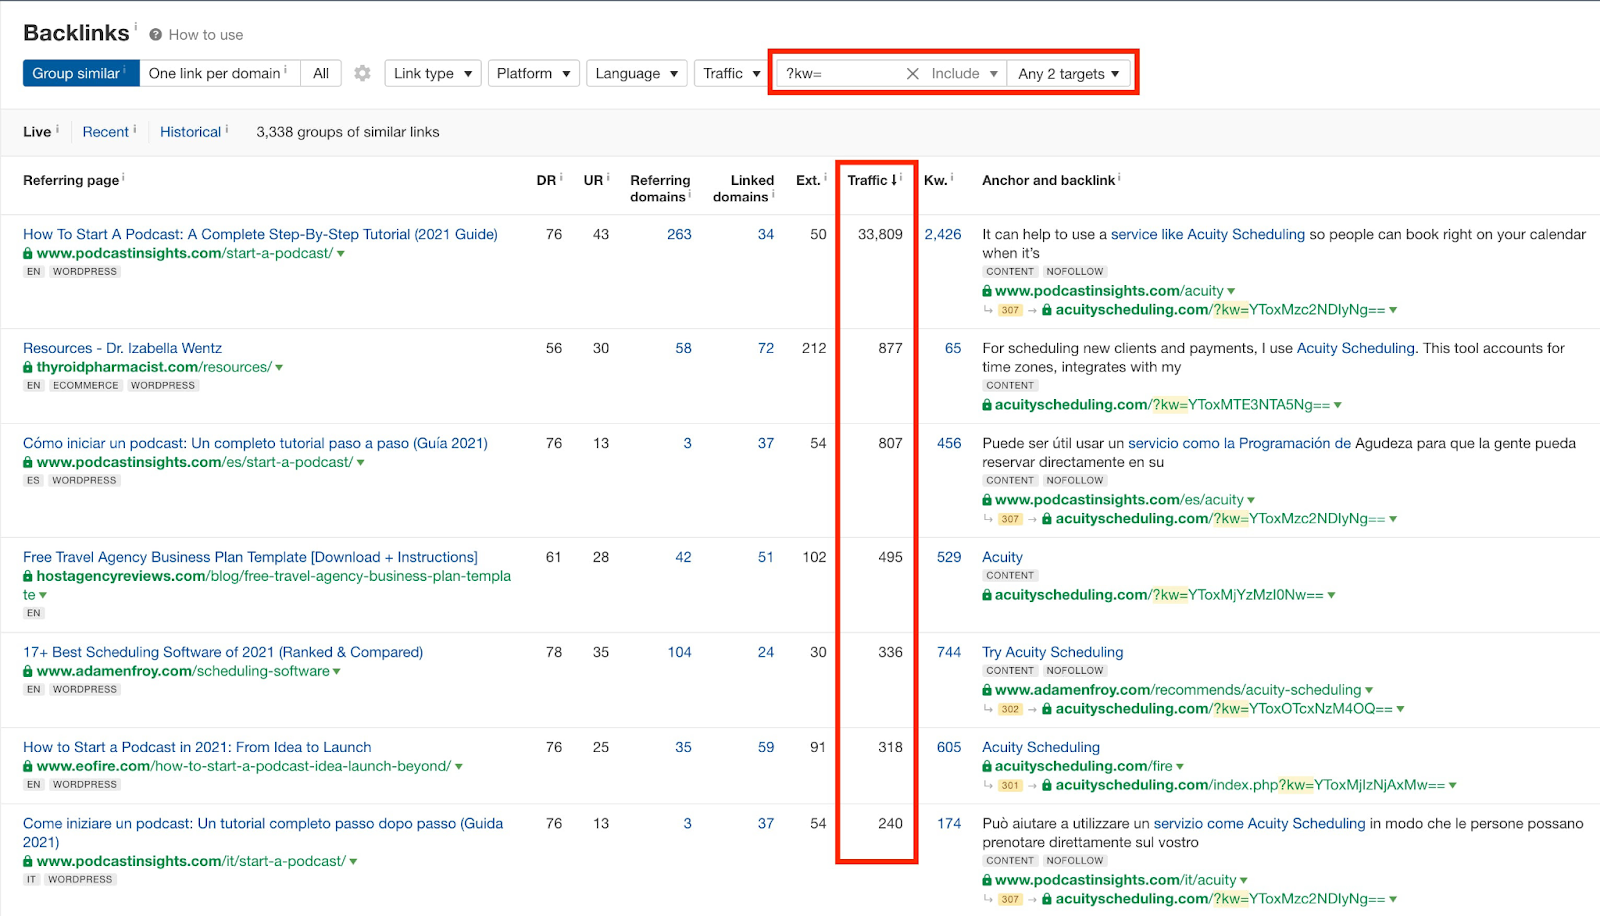Select the All links toggle option
Viewport: 1600px width, 916px height.
321,73
